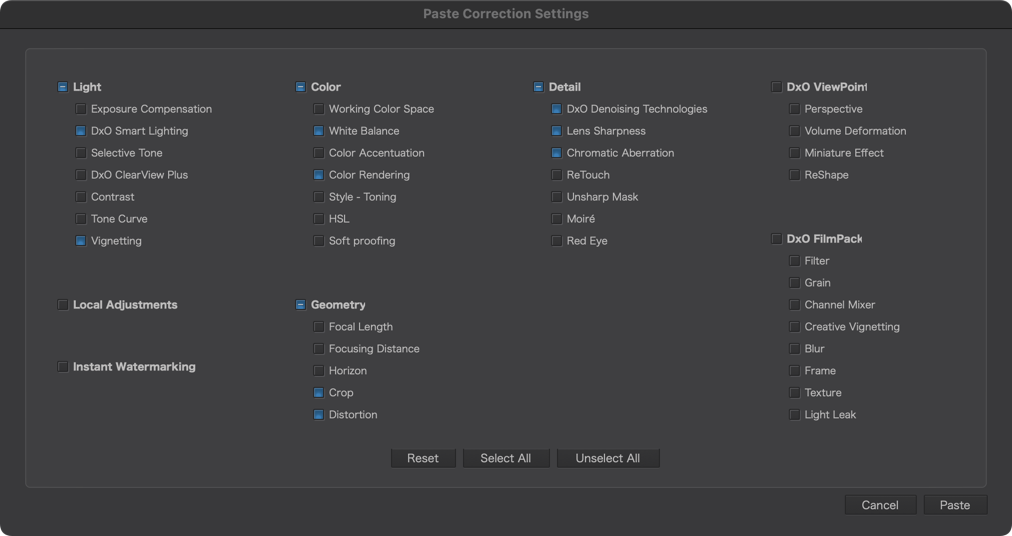
Task: Tick the HSL checkbox
Action: pyautogui.click(x=318, y=219)
